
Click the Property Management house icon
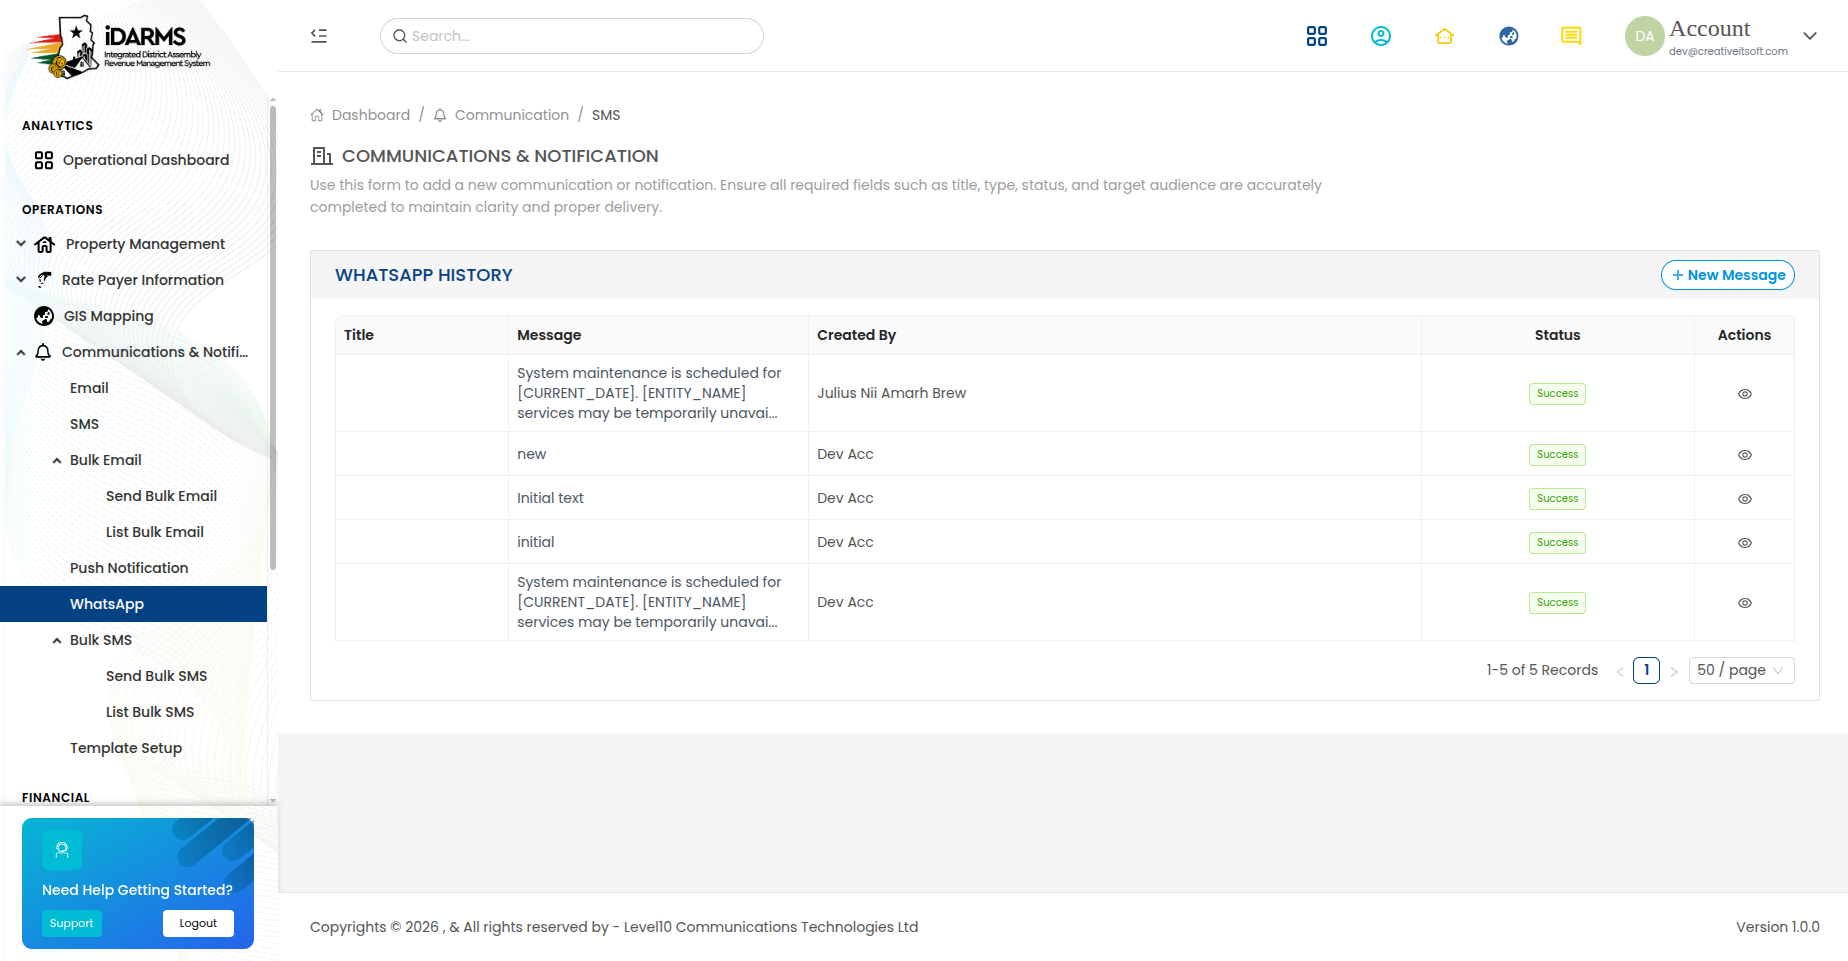pos(45,244)
